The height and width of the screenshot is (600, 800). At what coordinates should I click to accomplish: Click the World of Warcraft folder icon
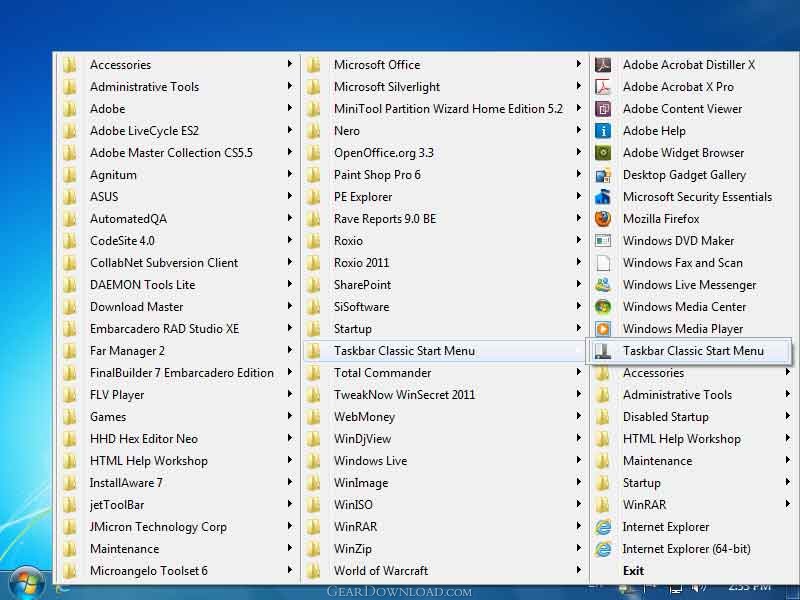click(313, 570)
